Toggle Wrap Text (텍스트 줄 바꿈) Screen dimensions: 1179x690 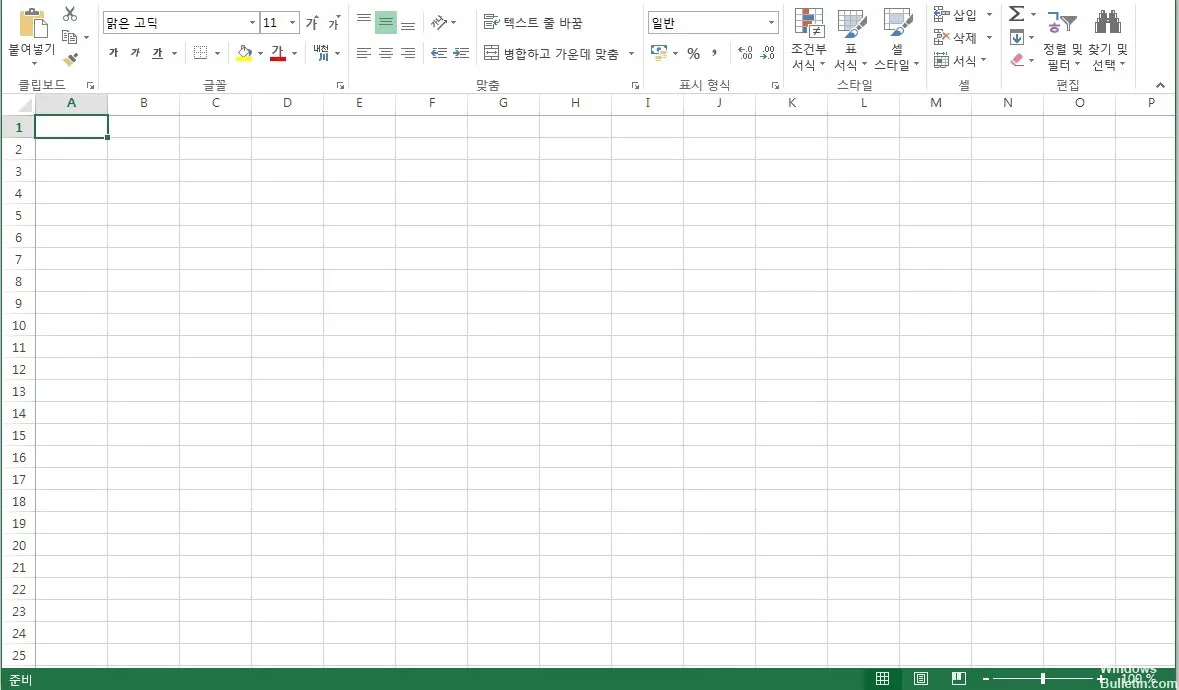click(x=533, y=23)
